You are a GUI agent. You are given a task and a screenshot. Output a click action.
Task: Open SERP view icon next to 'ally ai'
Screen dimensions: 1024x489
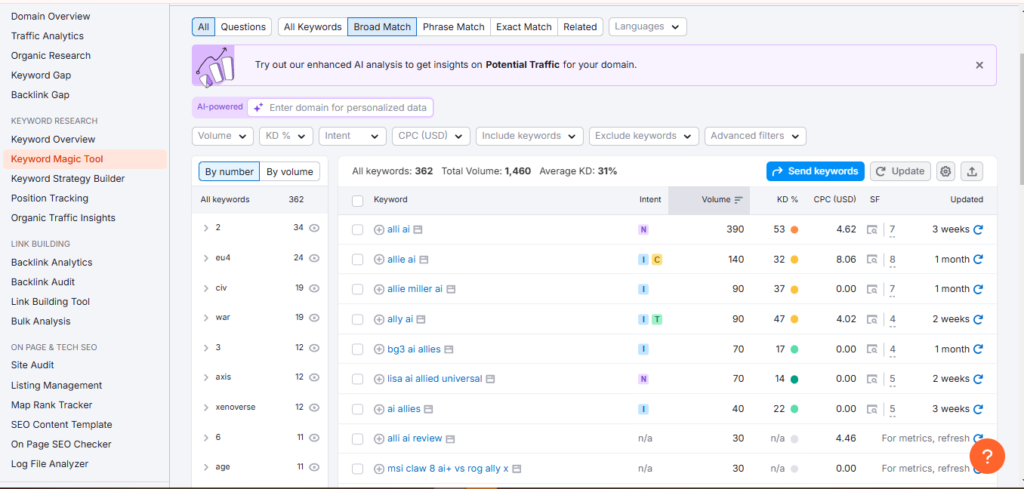click(x=421, y=319)
